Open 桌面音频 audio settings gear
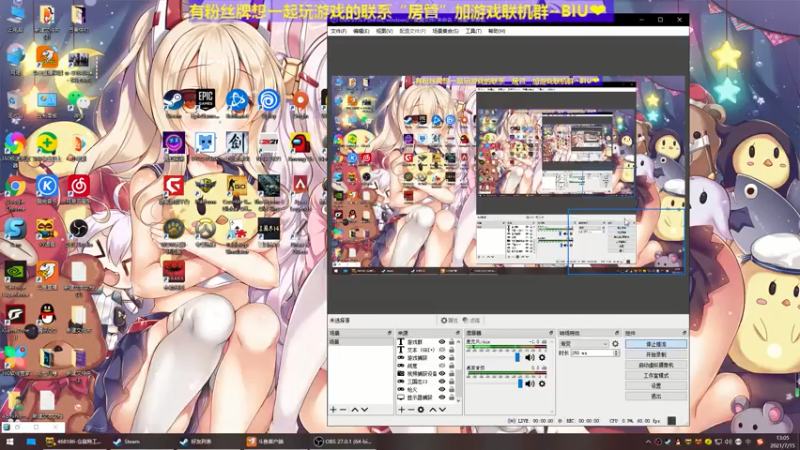The image size is (800, 450). click(542, 384)
